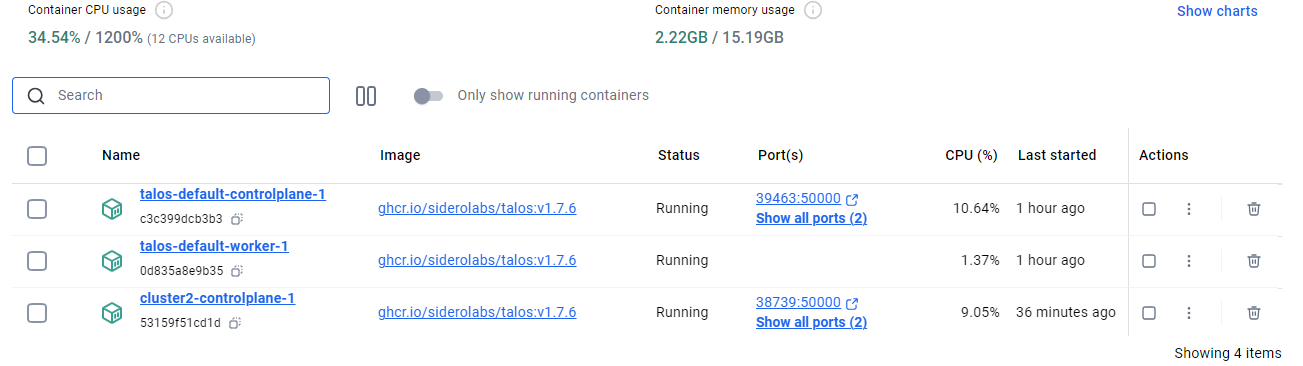Copy container ID c3c399dcb3b3
The width and height of the screenshot is (1303, 366).
237,219
